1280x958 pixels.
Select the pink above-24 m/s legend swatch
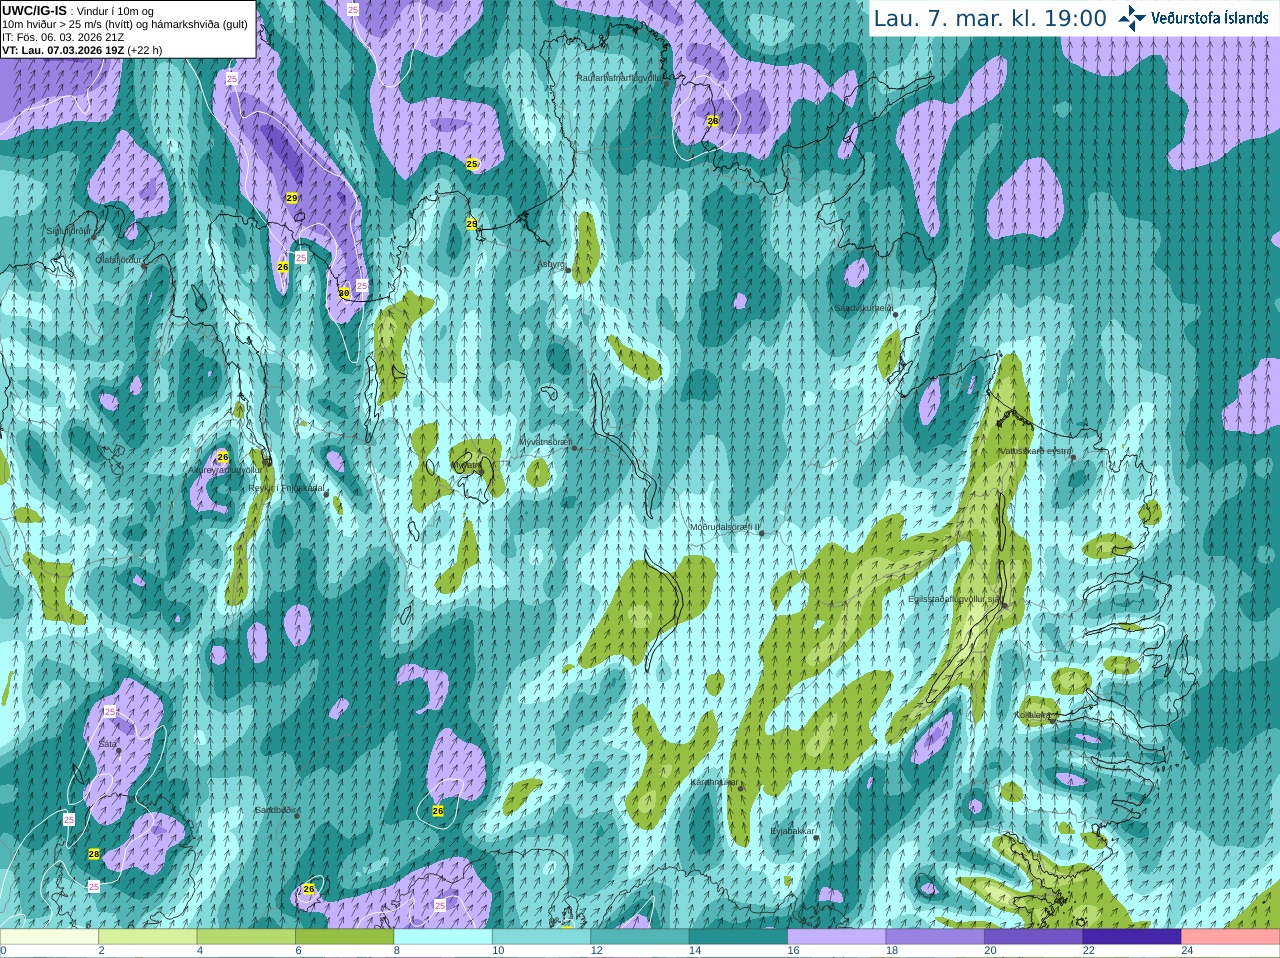point(1231,937)
